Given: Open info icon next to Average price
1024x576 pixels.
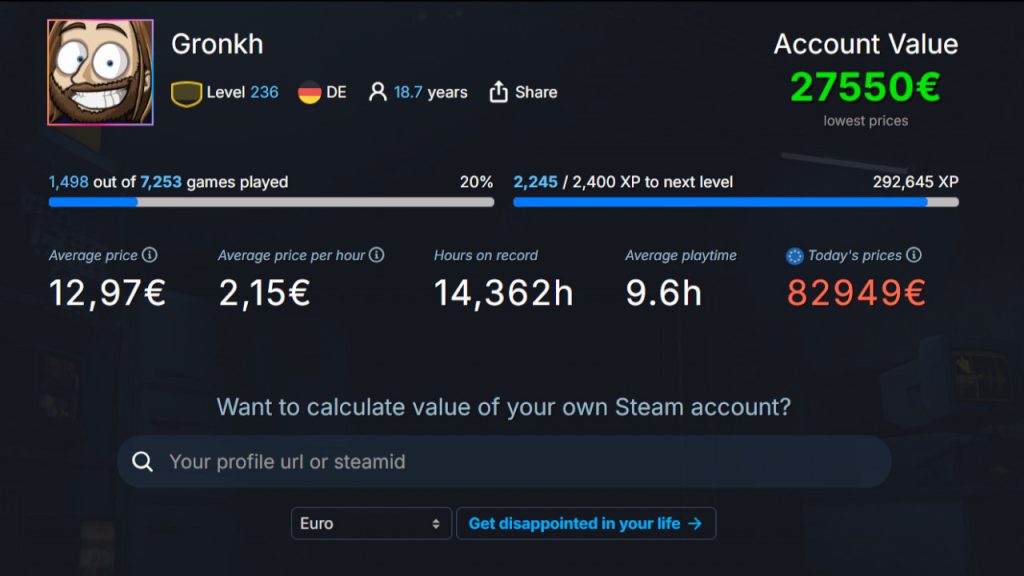Looking at the screenshot, I should (x=150, y=255).
